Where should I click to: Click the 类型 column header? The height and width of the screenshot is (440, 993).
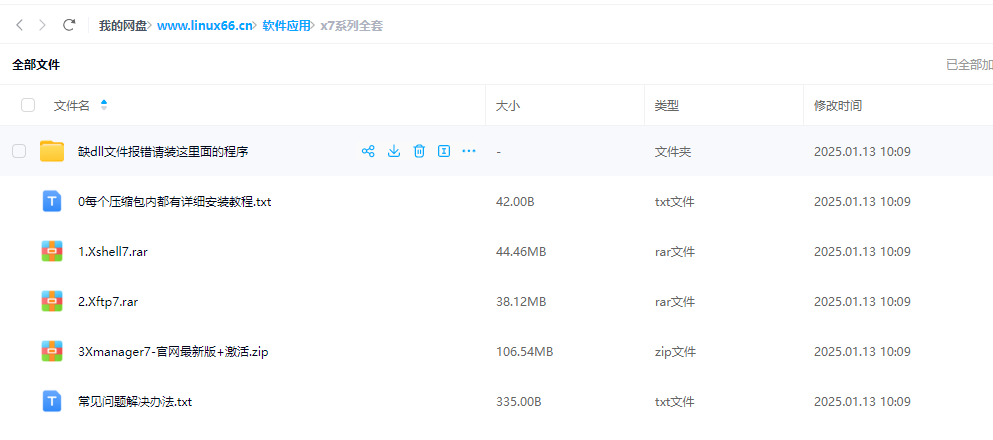pyautogui.click(x=667, y=106)
